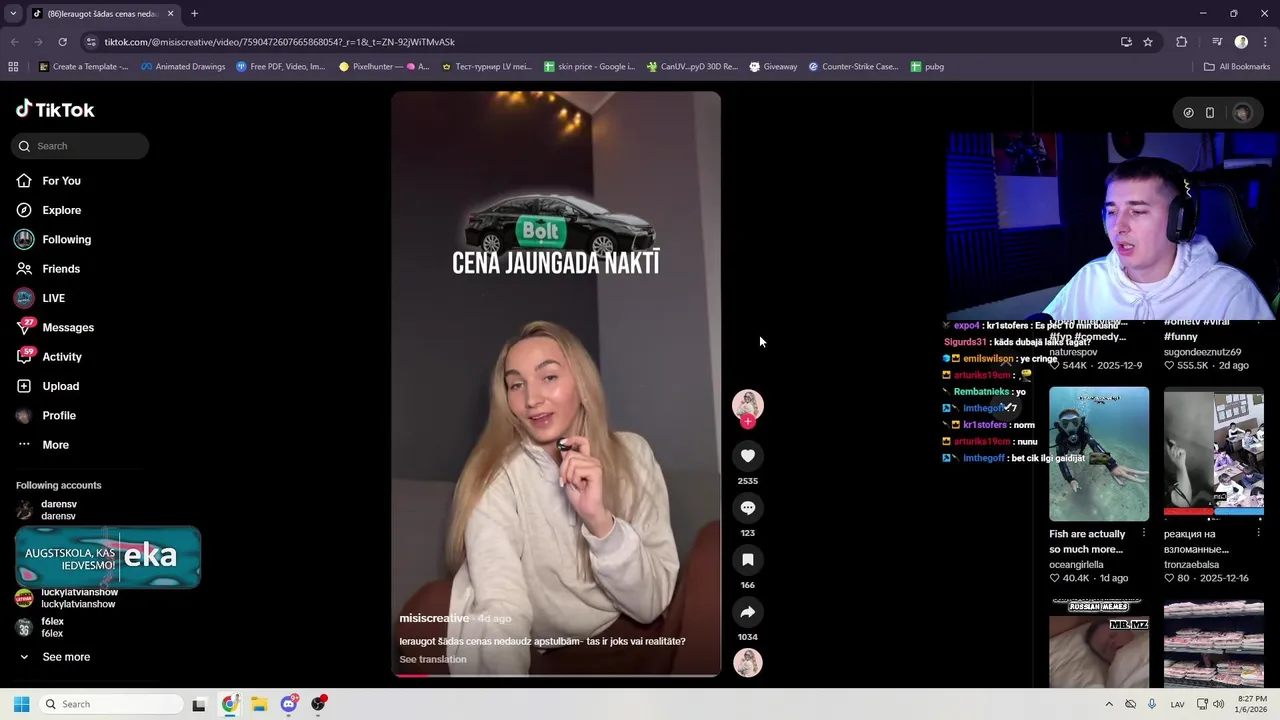
Task: Open the luckylatvianshow following account
Action: click(66, 598)
